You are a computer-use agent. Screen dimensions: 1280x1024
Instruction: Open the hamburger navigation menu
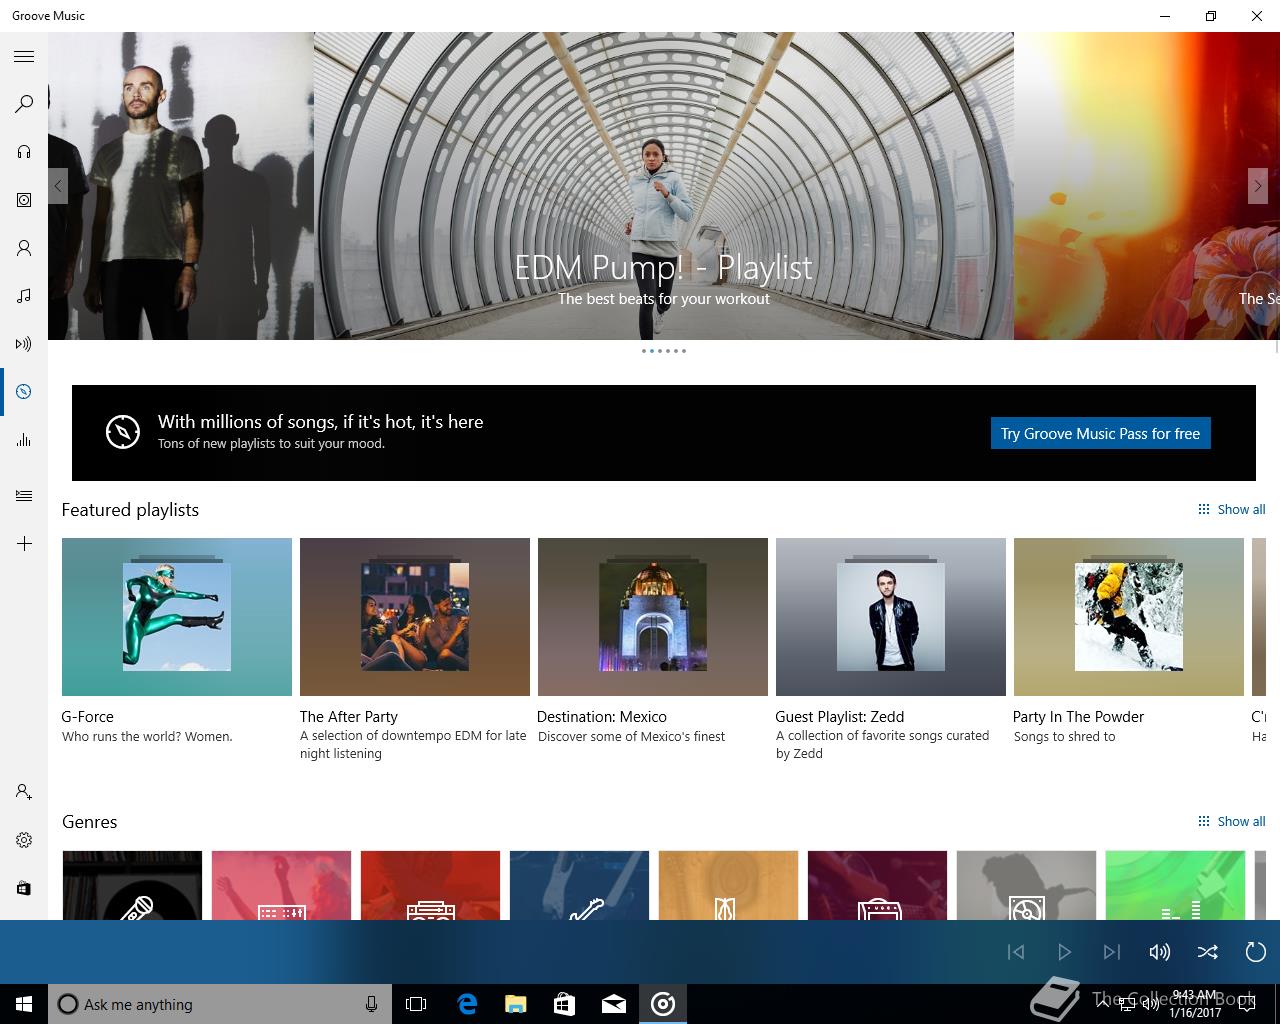click(24, 57)
